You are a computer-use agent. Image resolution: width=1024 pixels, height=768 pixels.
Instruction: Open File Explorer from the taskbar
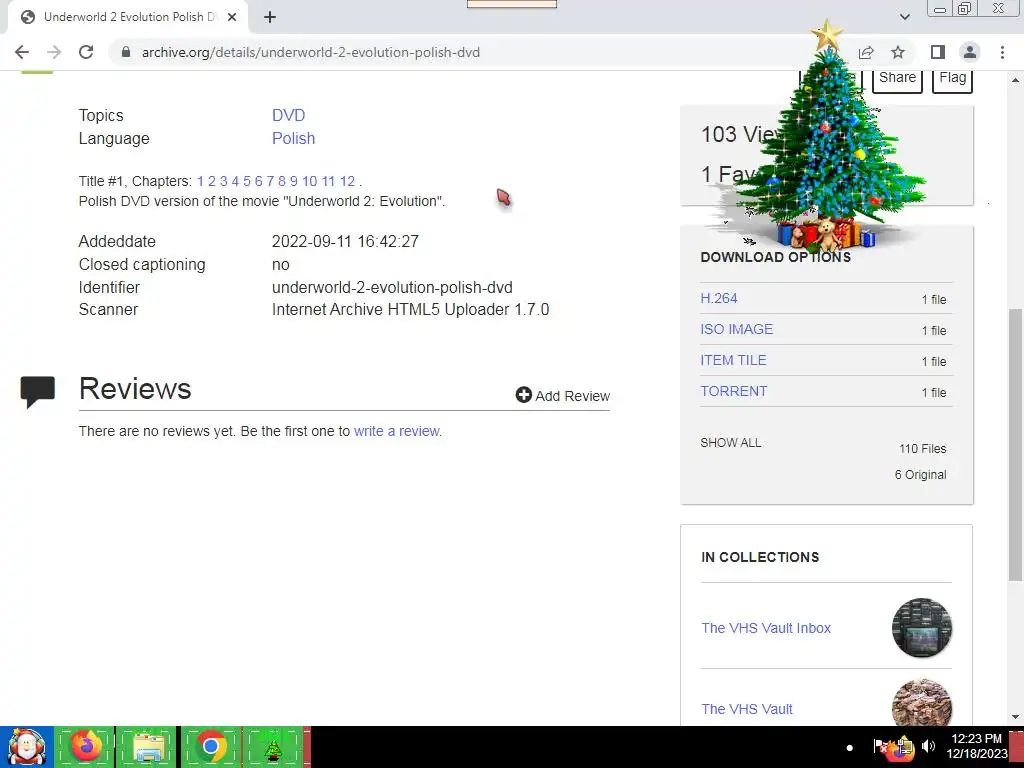coord(147,747)
